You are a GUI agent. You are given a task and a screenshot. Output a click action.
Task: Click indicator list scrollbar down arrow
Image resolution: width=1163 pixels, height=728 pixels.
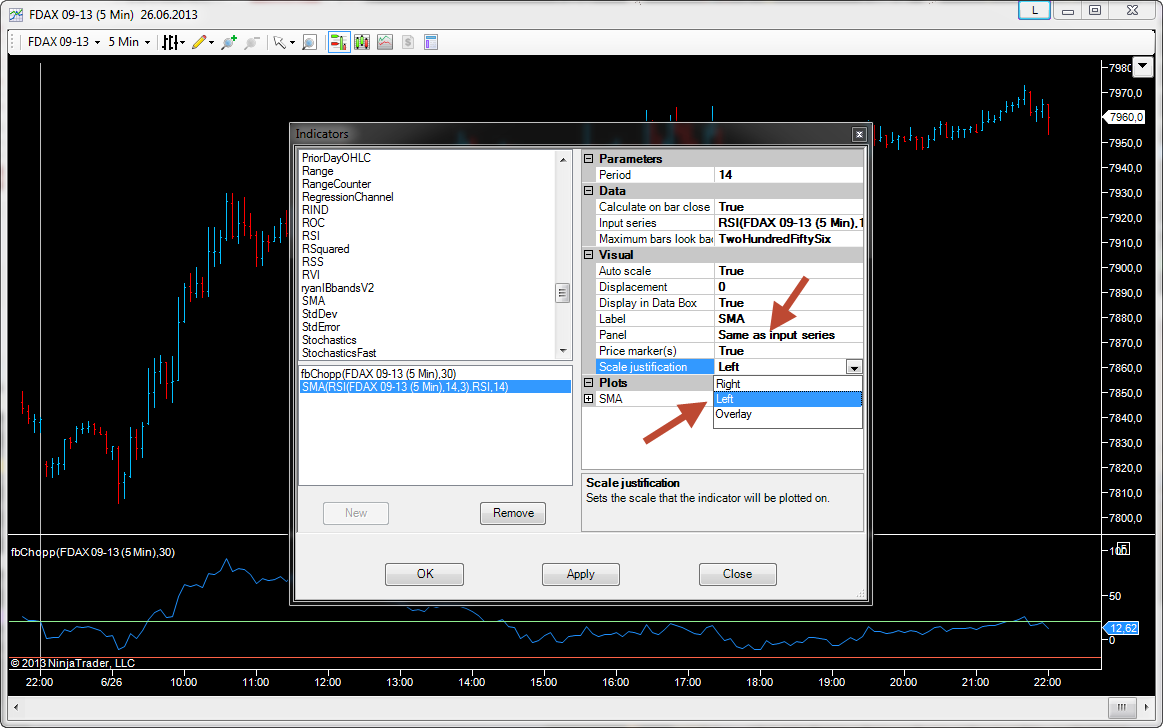[563, 351]
